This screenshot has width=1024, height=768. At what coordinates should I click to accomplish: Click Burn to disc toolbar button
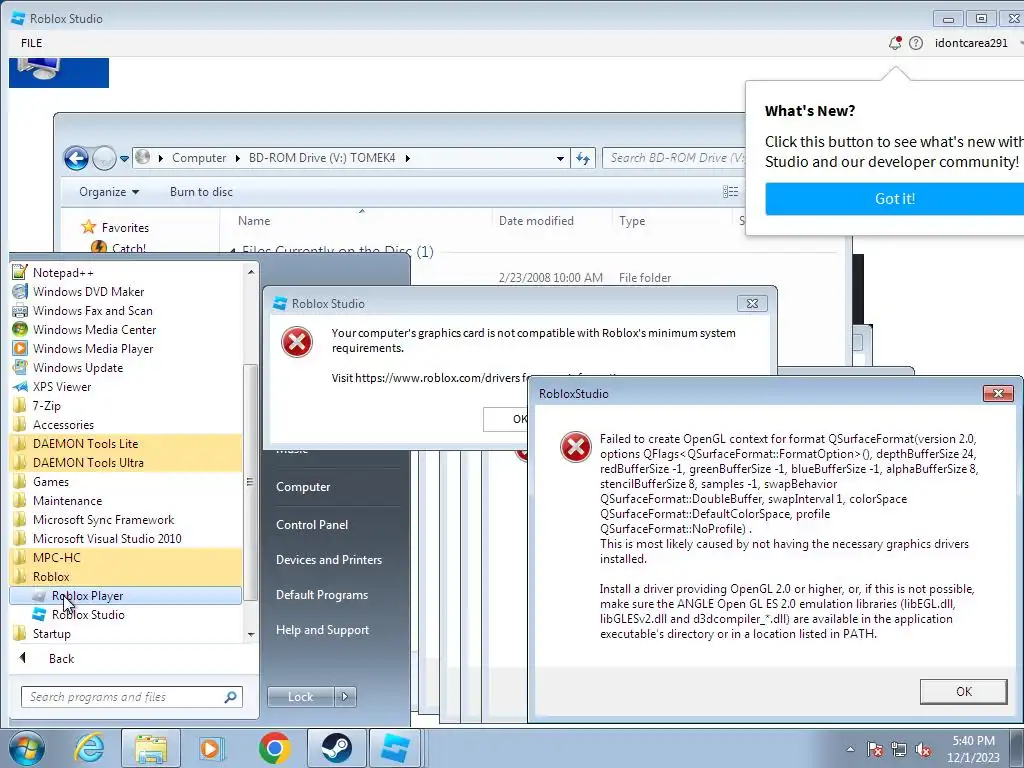(x=201, y=192)
